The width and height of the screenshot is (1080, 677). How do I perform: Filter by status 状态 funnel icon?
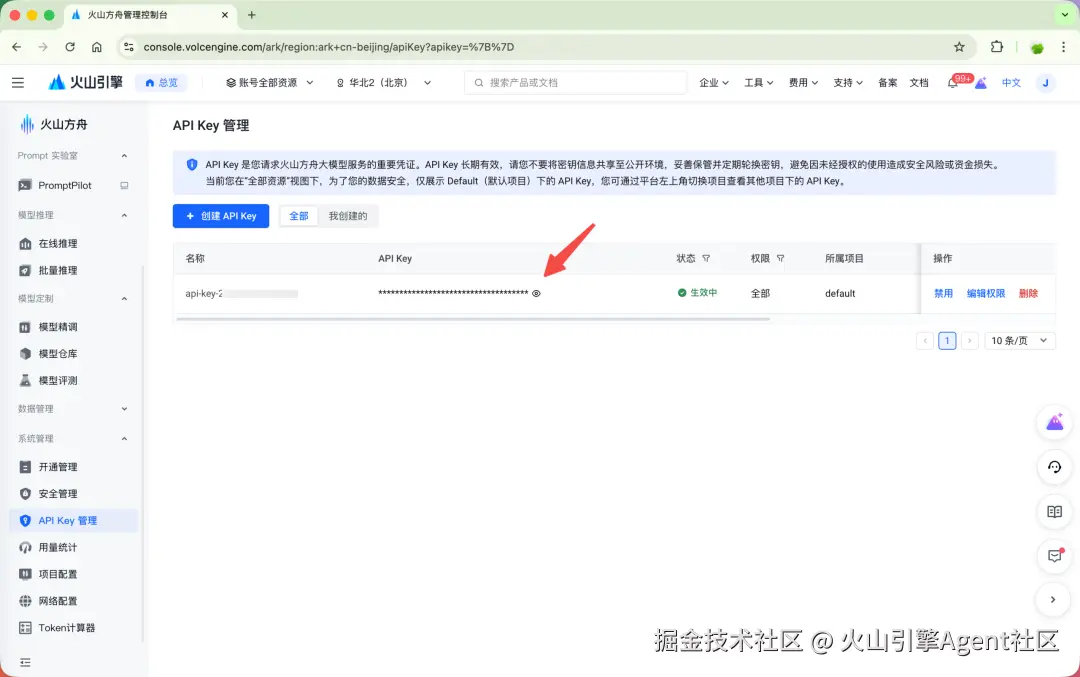click(x=706, y=258)
